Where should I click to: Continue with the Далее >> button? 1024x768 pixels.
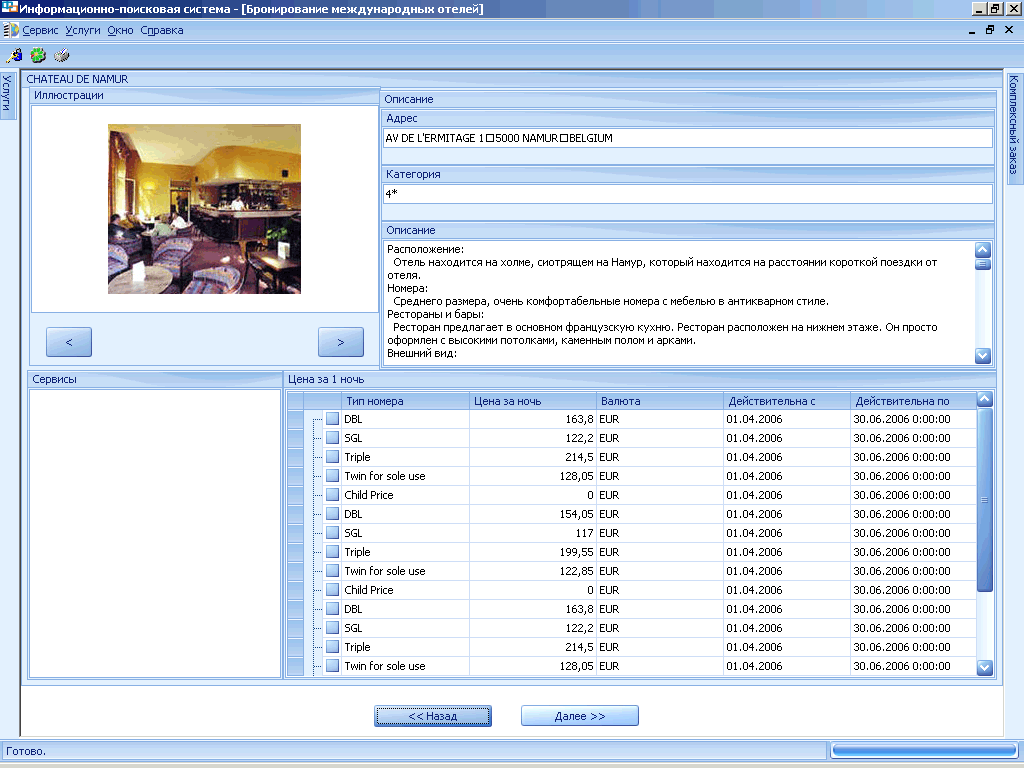coord(580,716)
